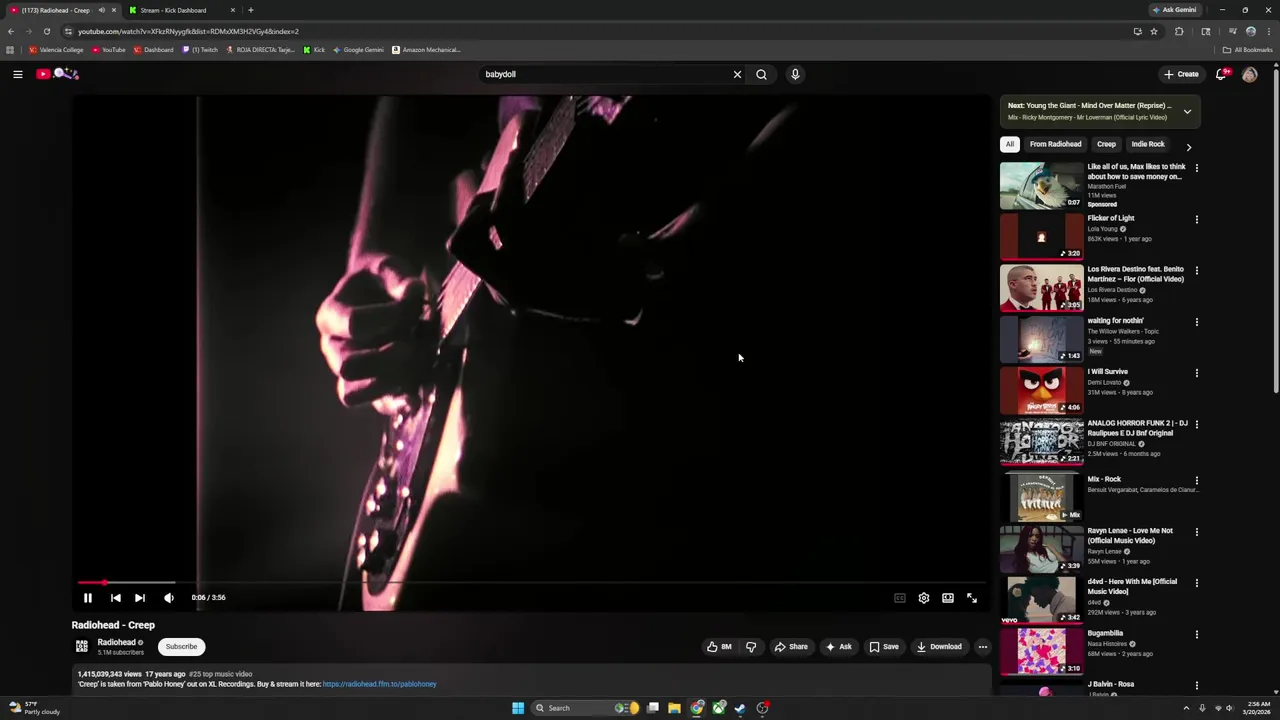Open radiohead.ffm.to/pablohoney link
The image size is (1280, 720).
[x=379, y=684]
